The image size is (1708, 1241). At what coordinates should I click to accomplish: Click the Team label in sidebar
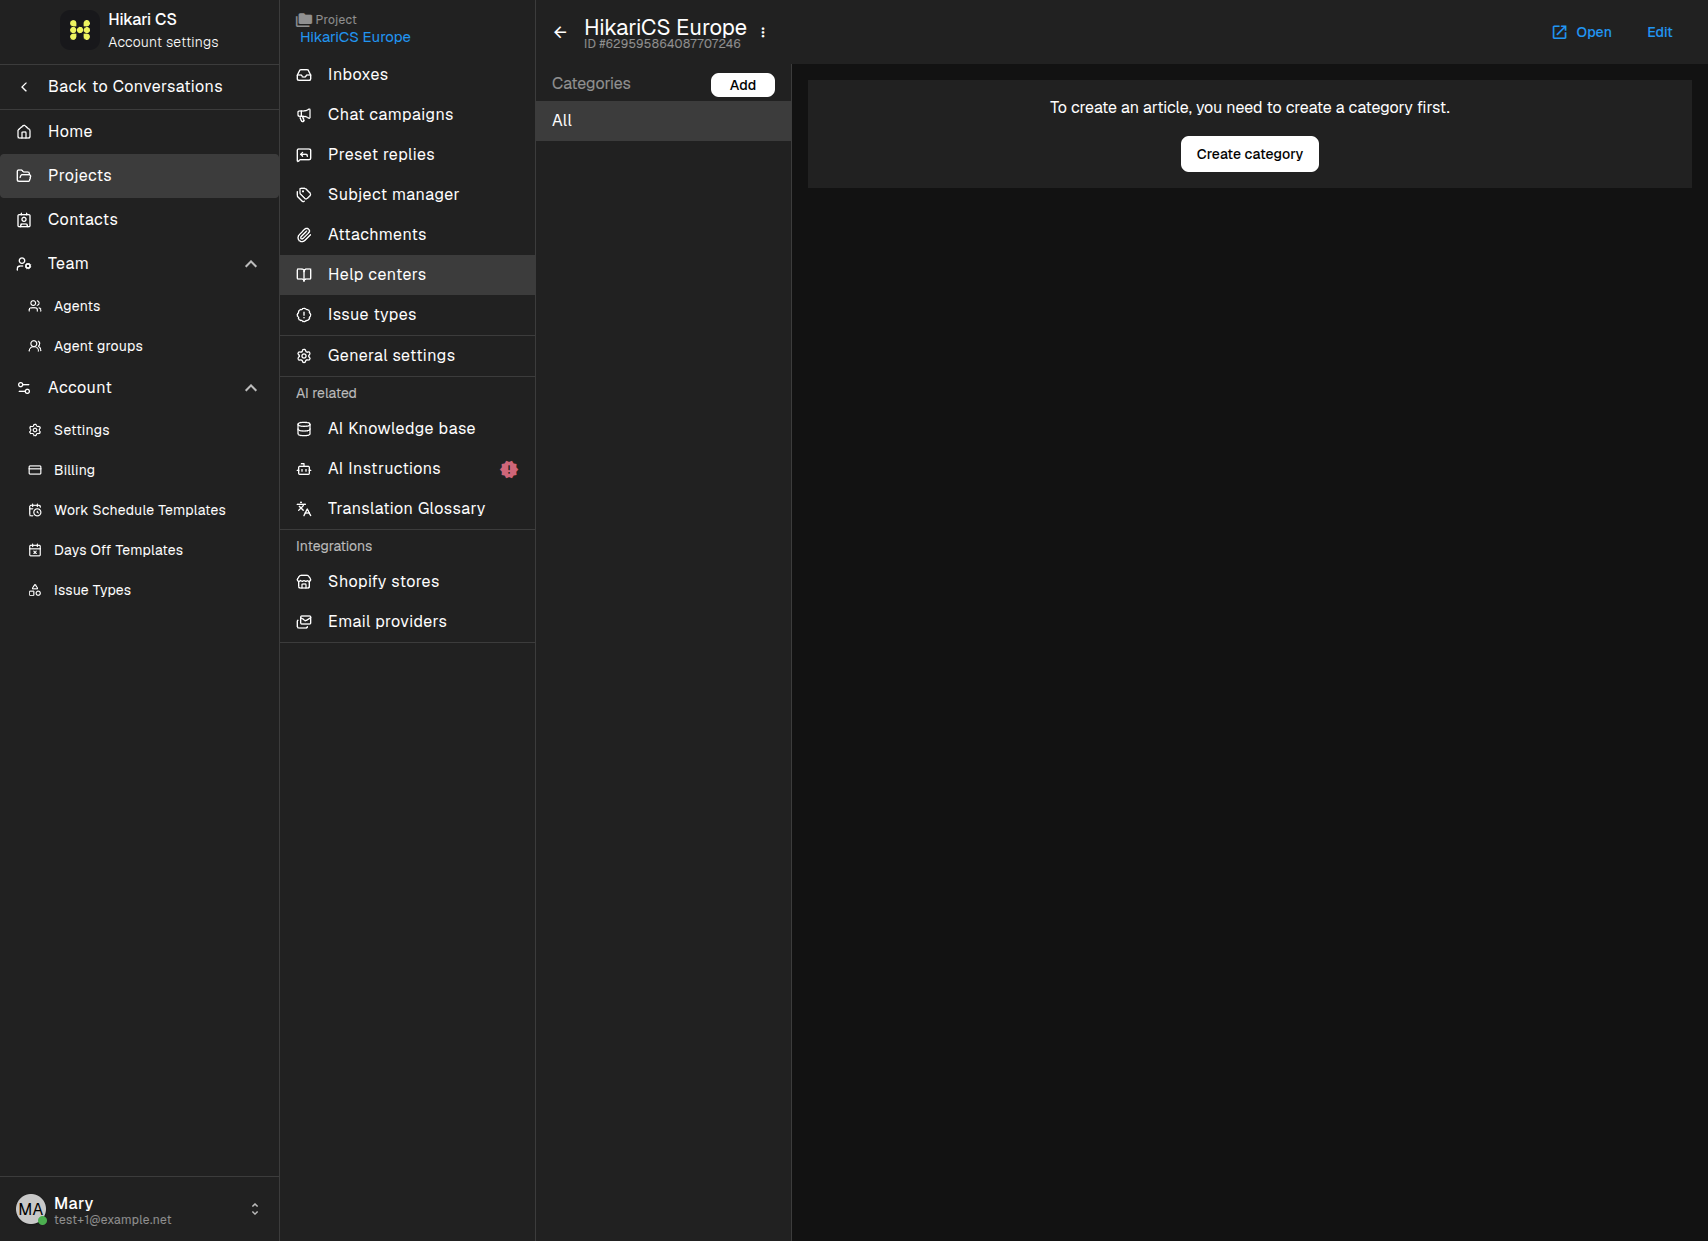(x=68, y=264)
